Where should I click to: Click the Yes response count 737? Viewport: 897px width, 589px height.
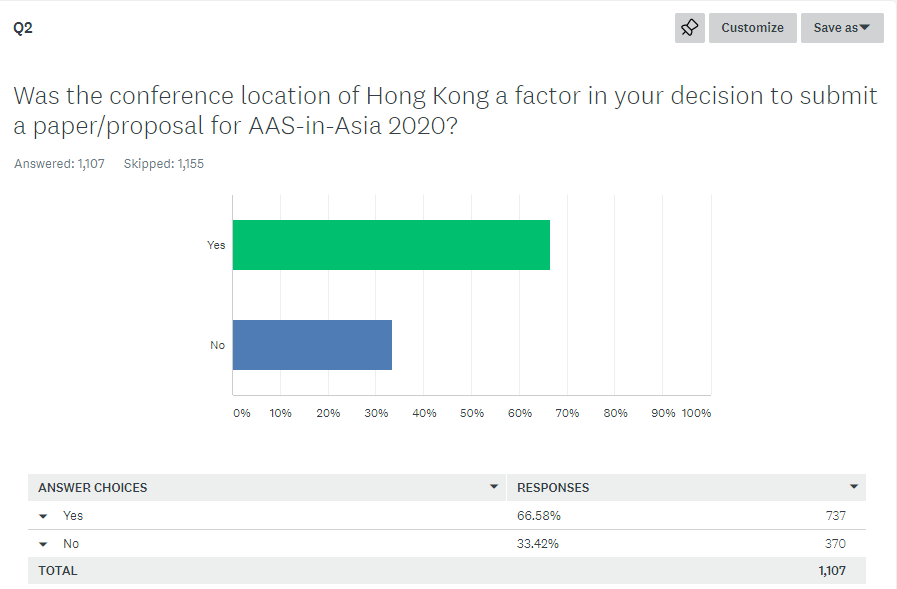(x=835, y=516)
